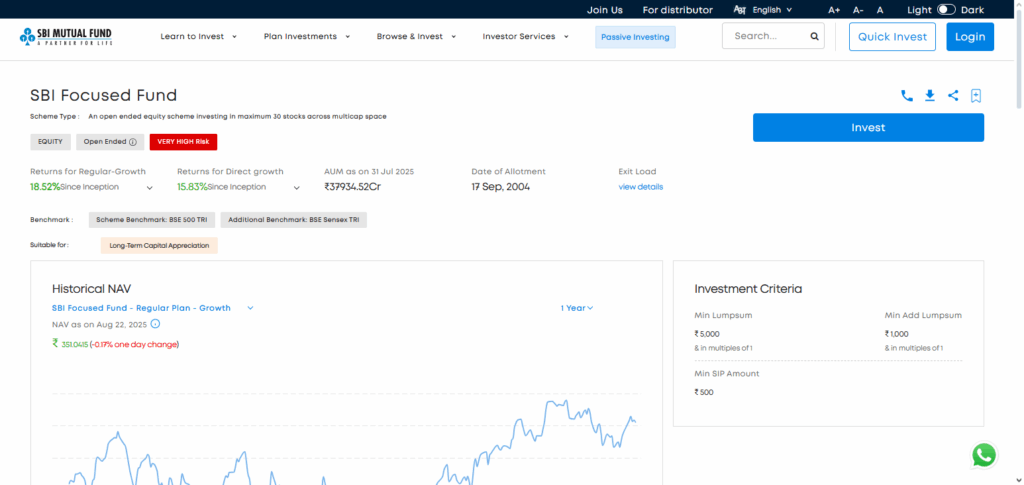Click the SBI Focused Fund heading

(x=103, y=95)
